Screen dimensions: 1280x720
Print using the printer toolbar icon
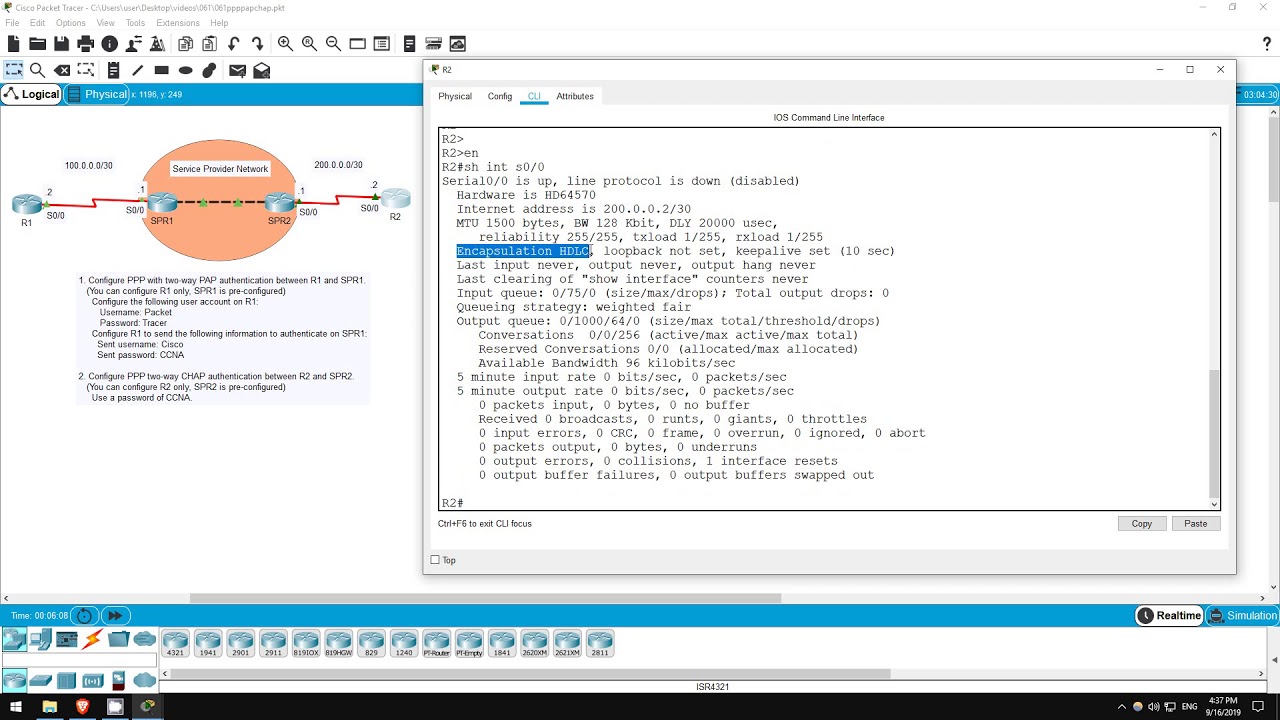[x=85, y=44]
